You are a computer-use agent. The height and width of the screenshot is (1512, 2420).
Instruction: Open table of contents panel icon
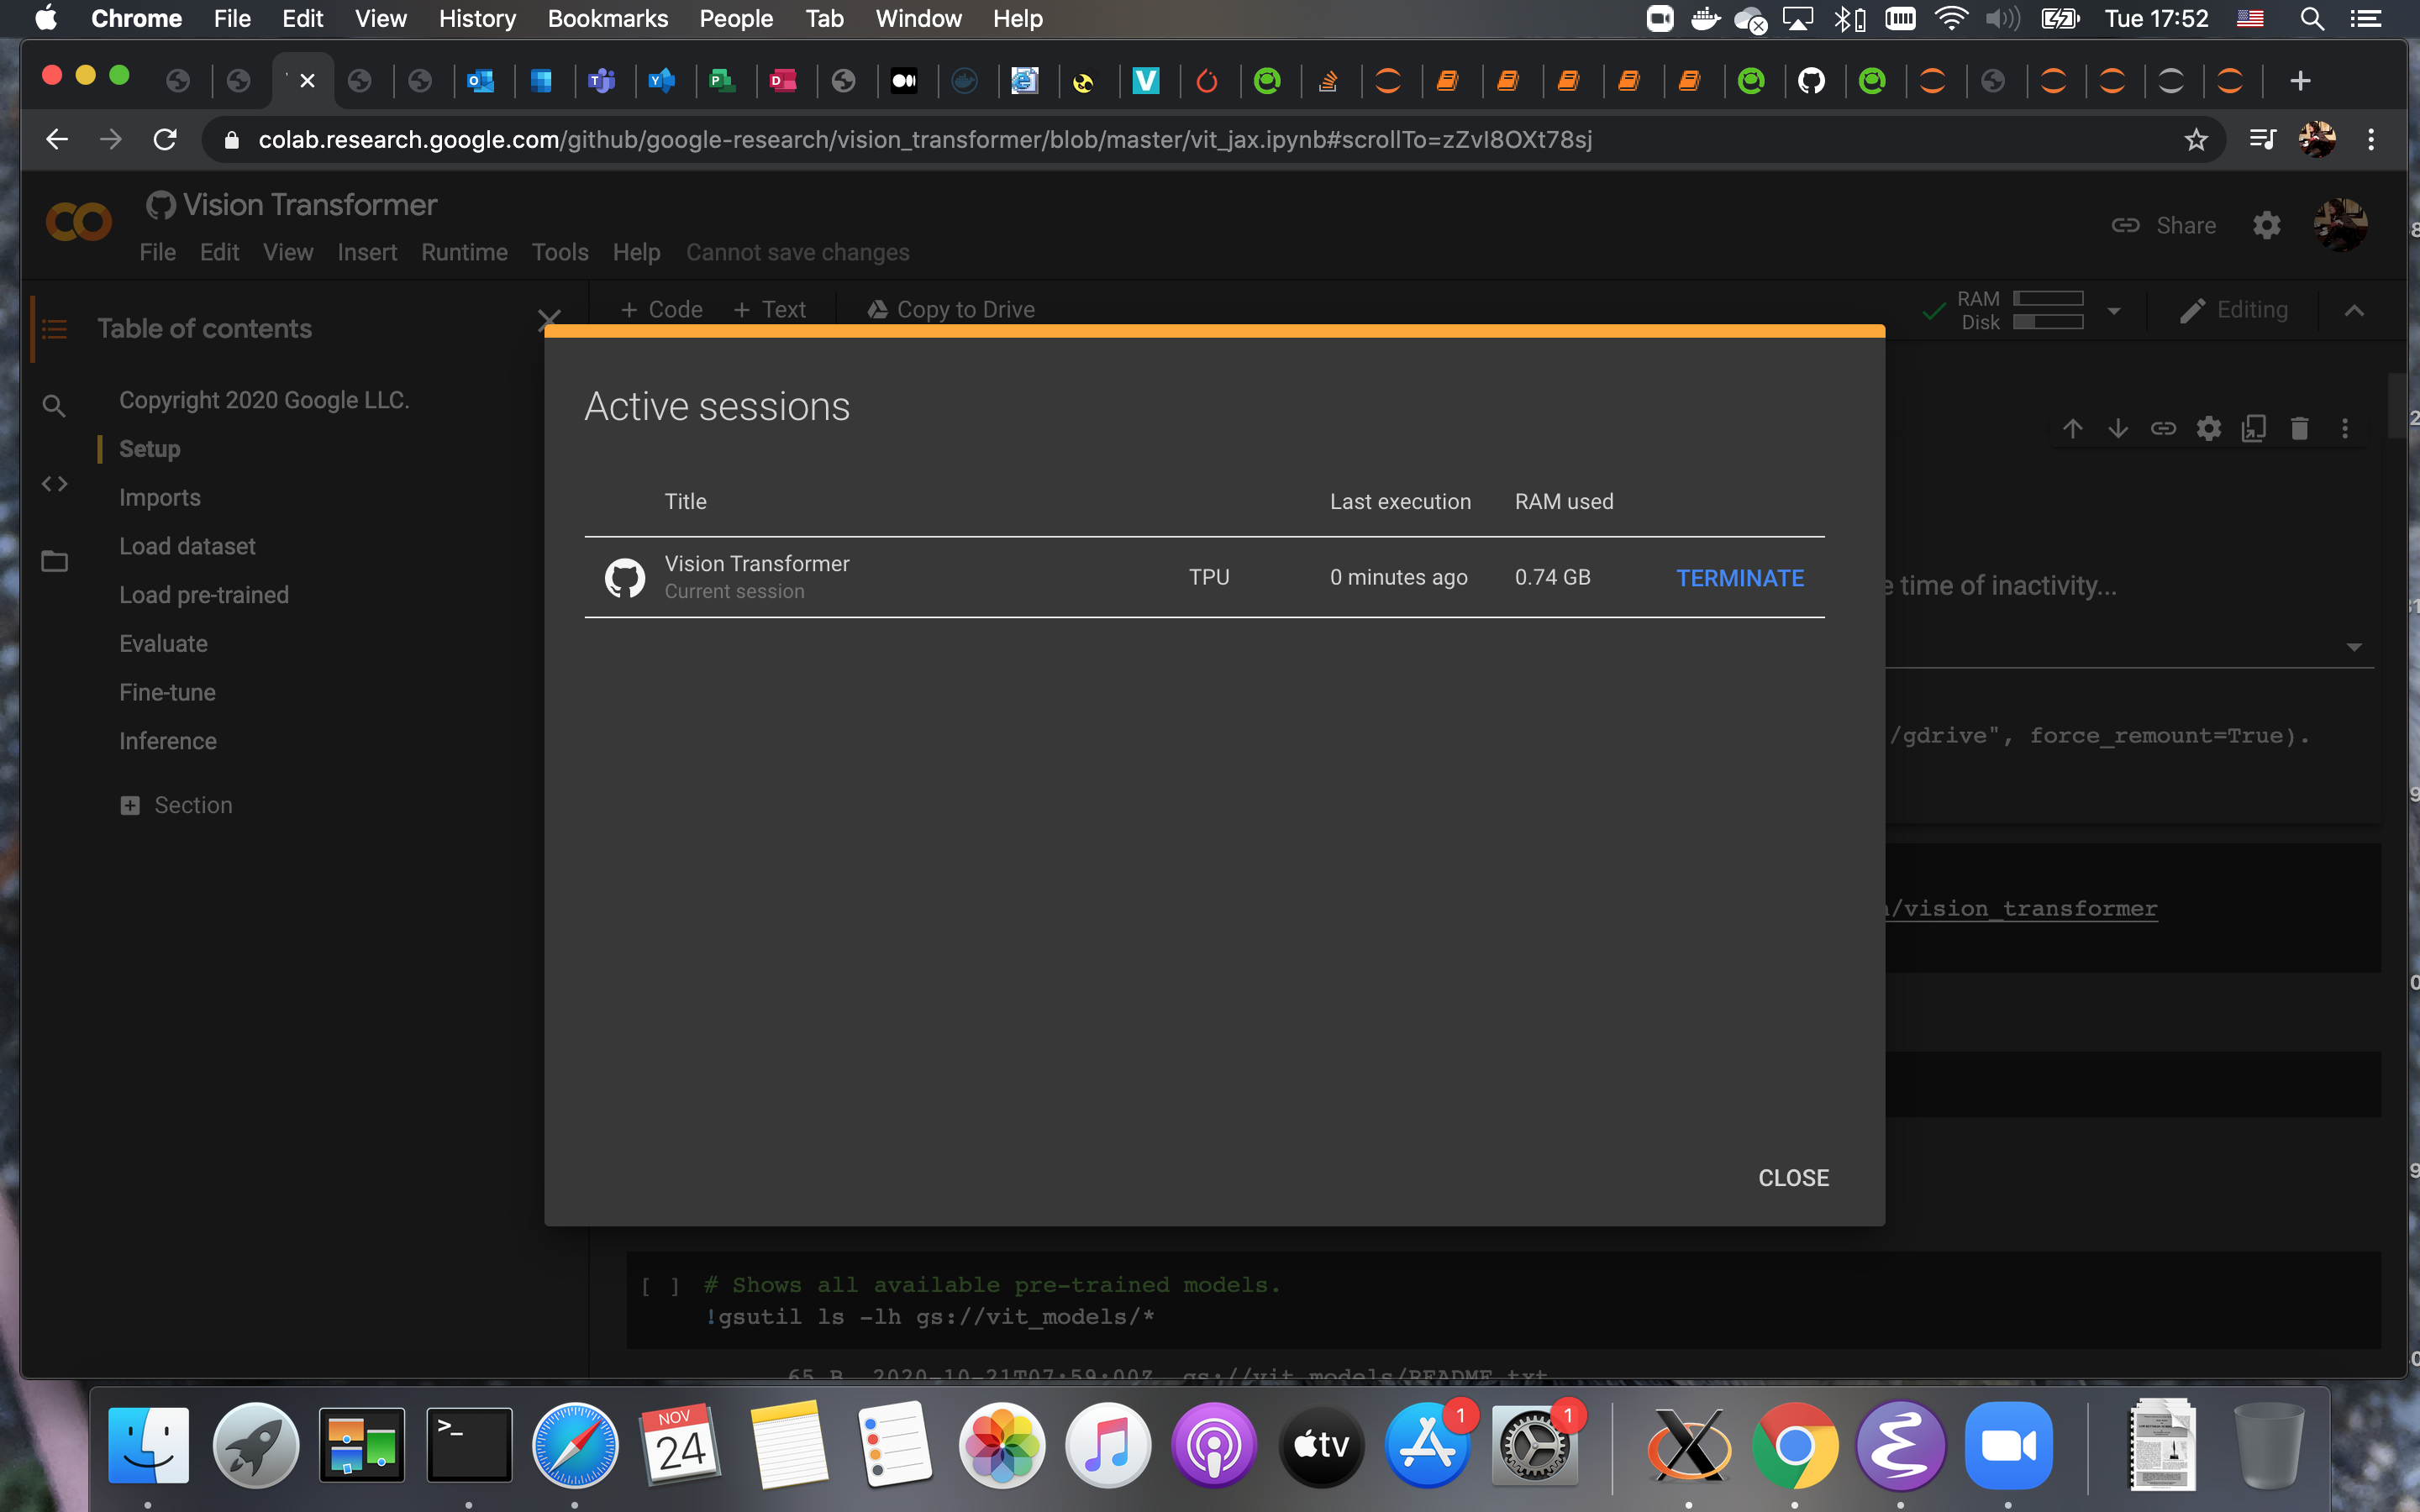click(x=54, y=329)
